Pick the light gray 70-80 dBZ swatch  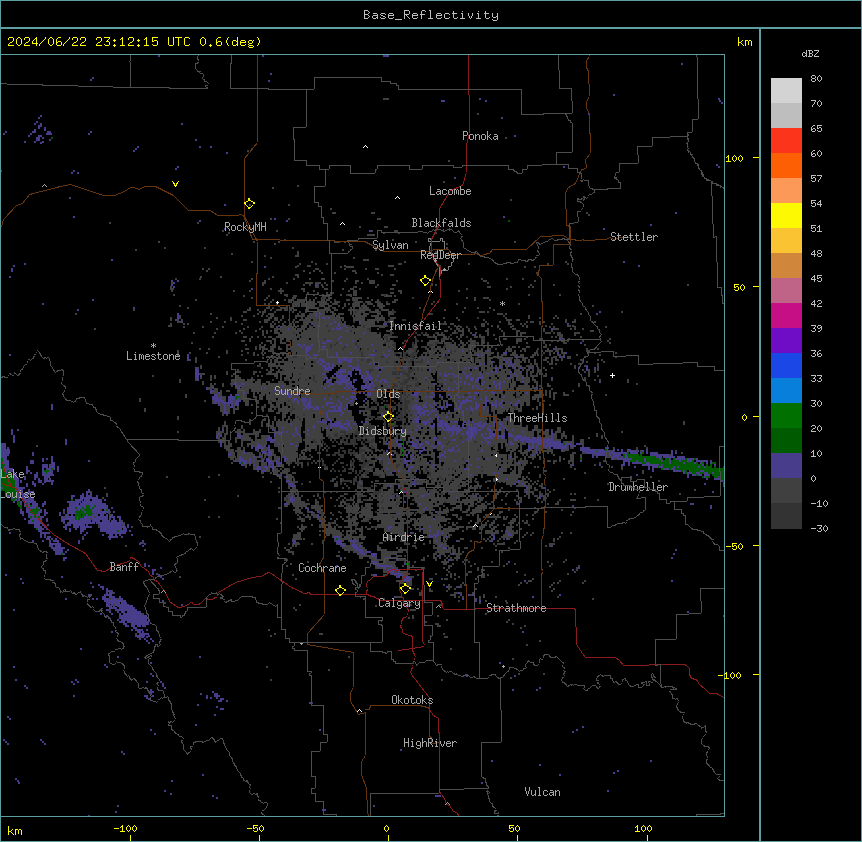click(x=786, y=91)
